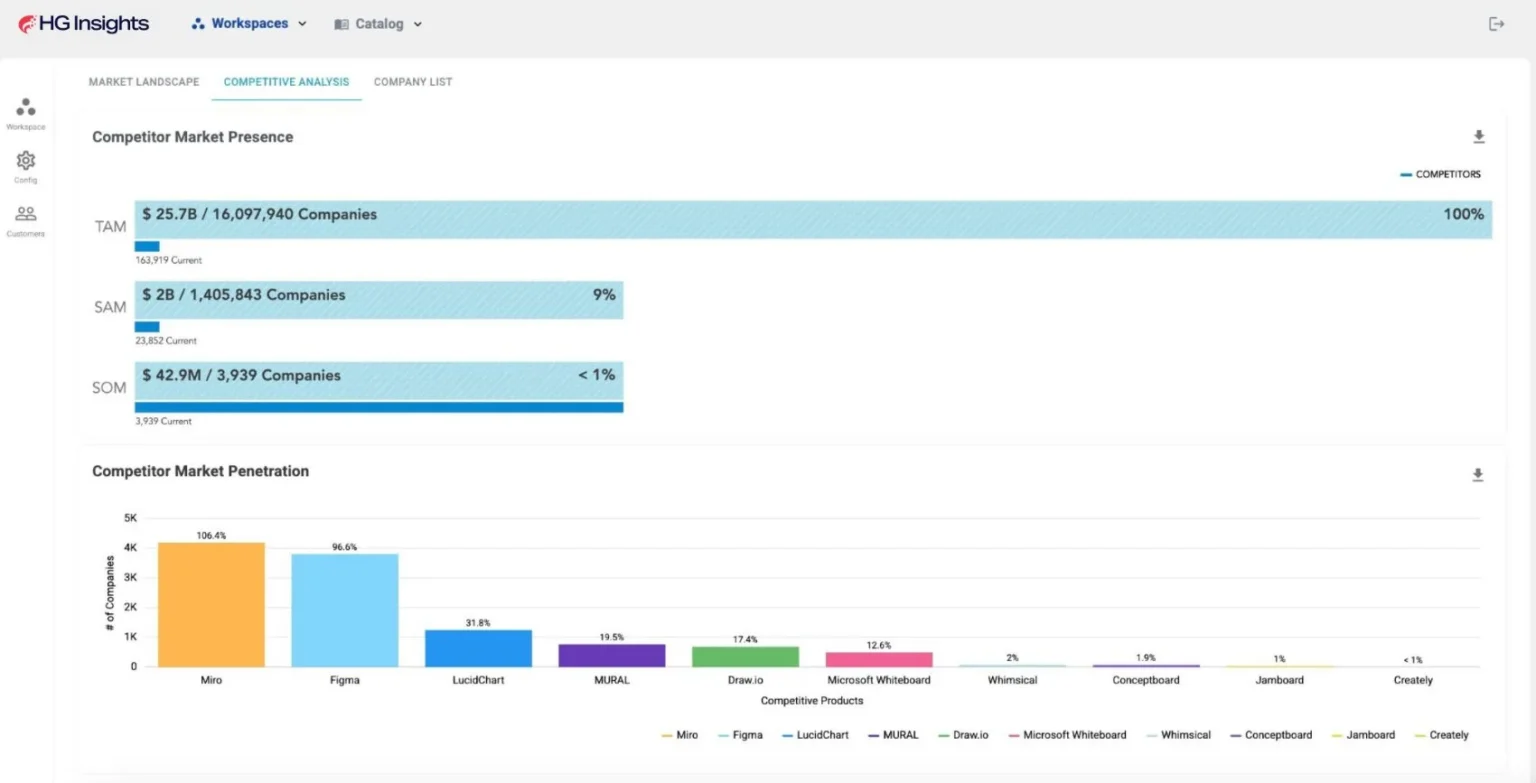This screenshot has width=1536, height=783.
Task: Click the '23,852 Current' label
Action: tap(167, 341)
